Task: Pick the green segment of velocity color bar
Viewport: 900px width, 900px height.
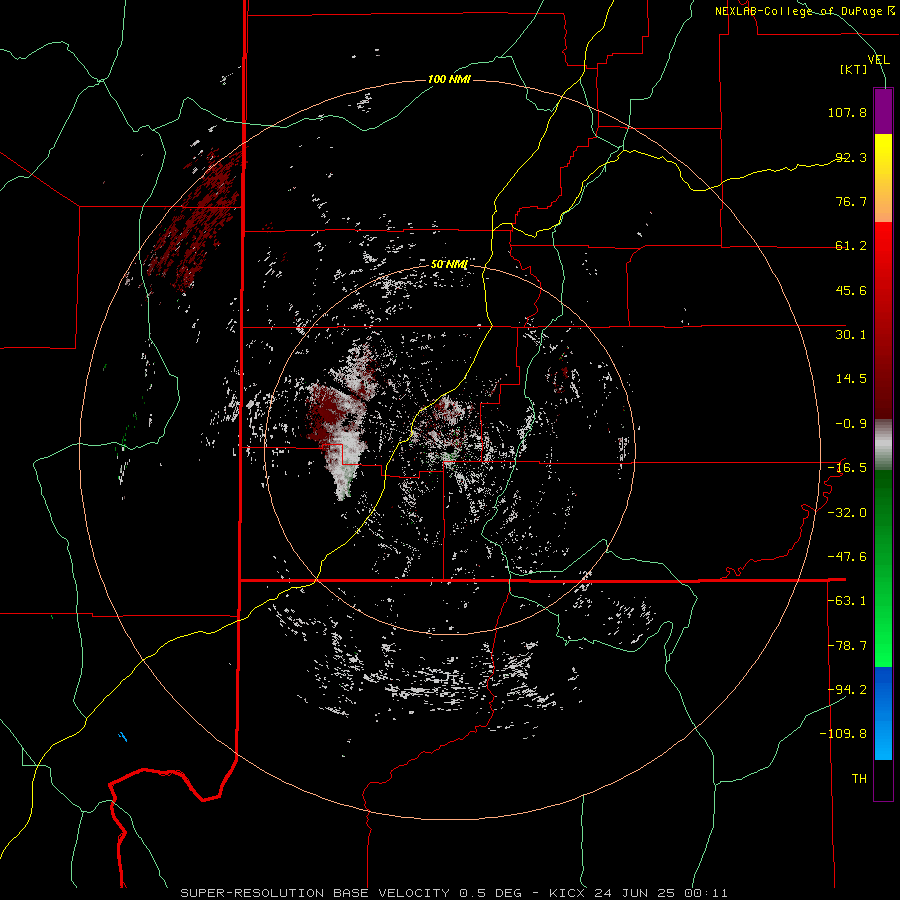Action: [x=883, y=568]
